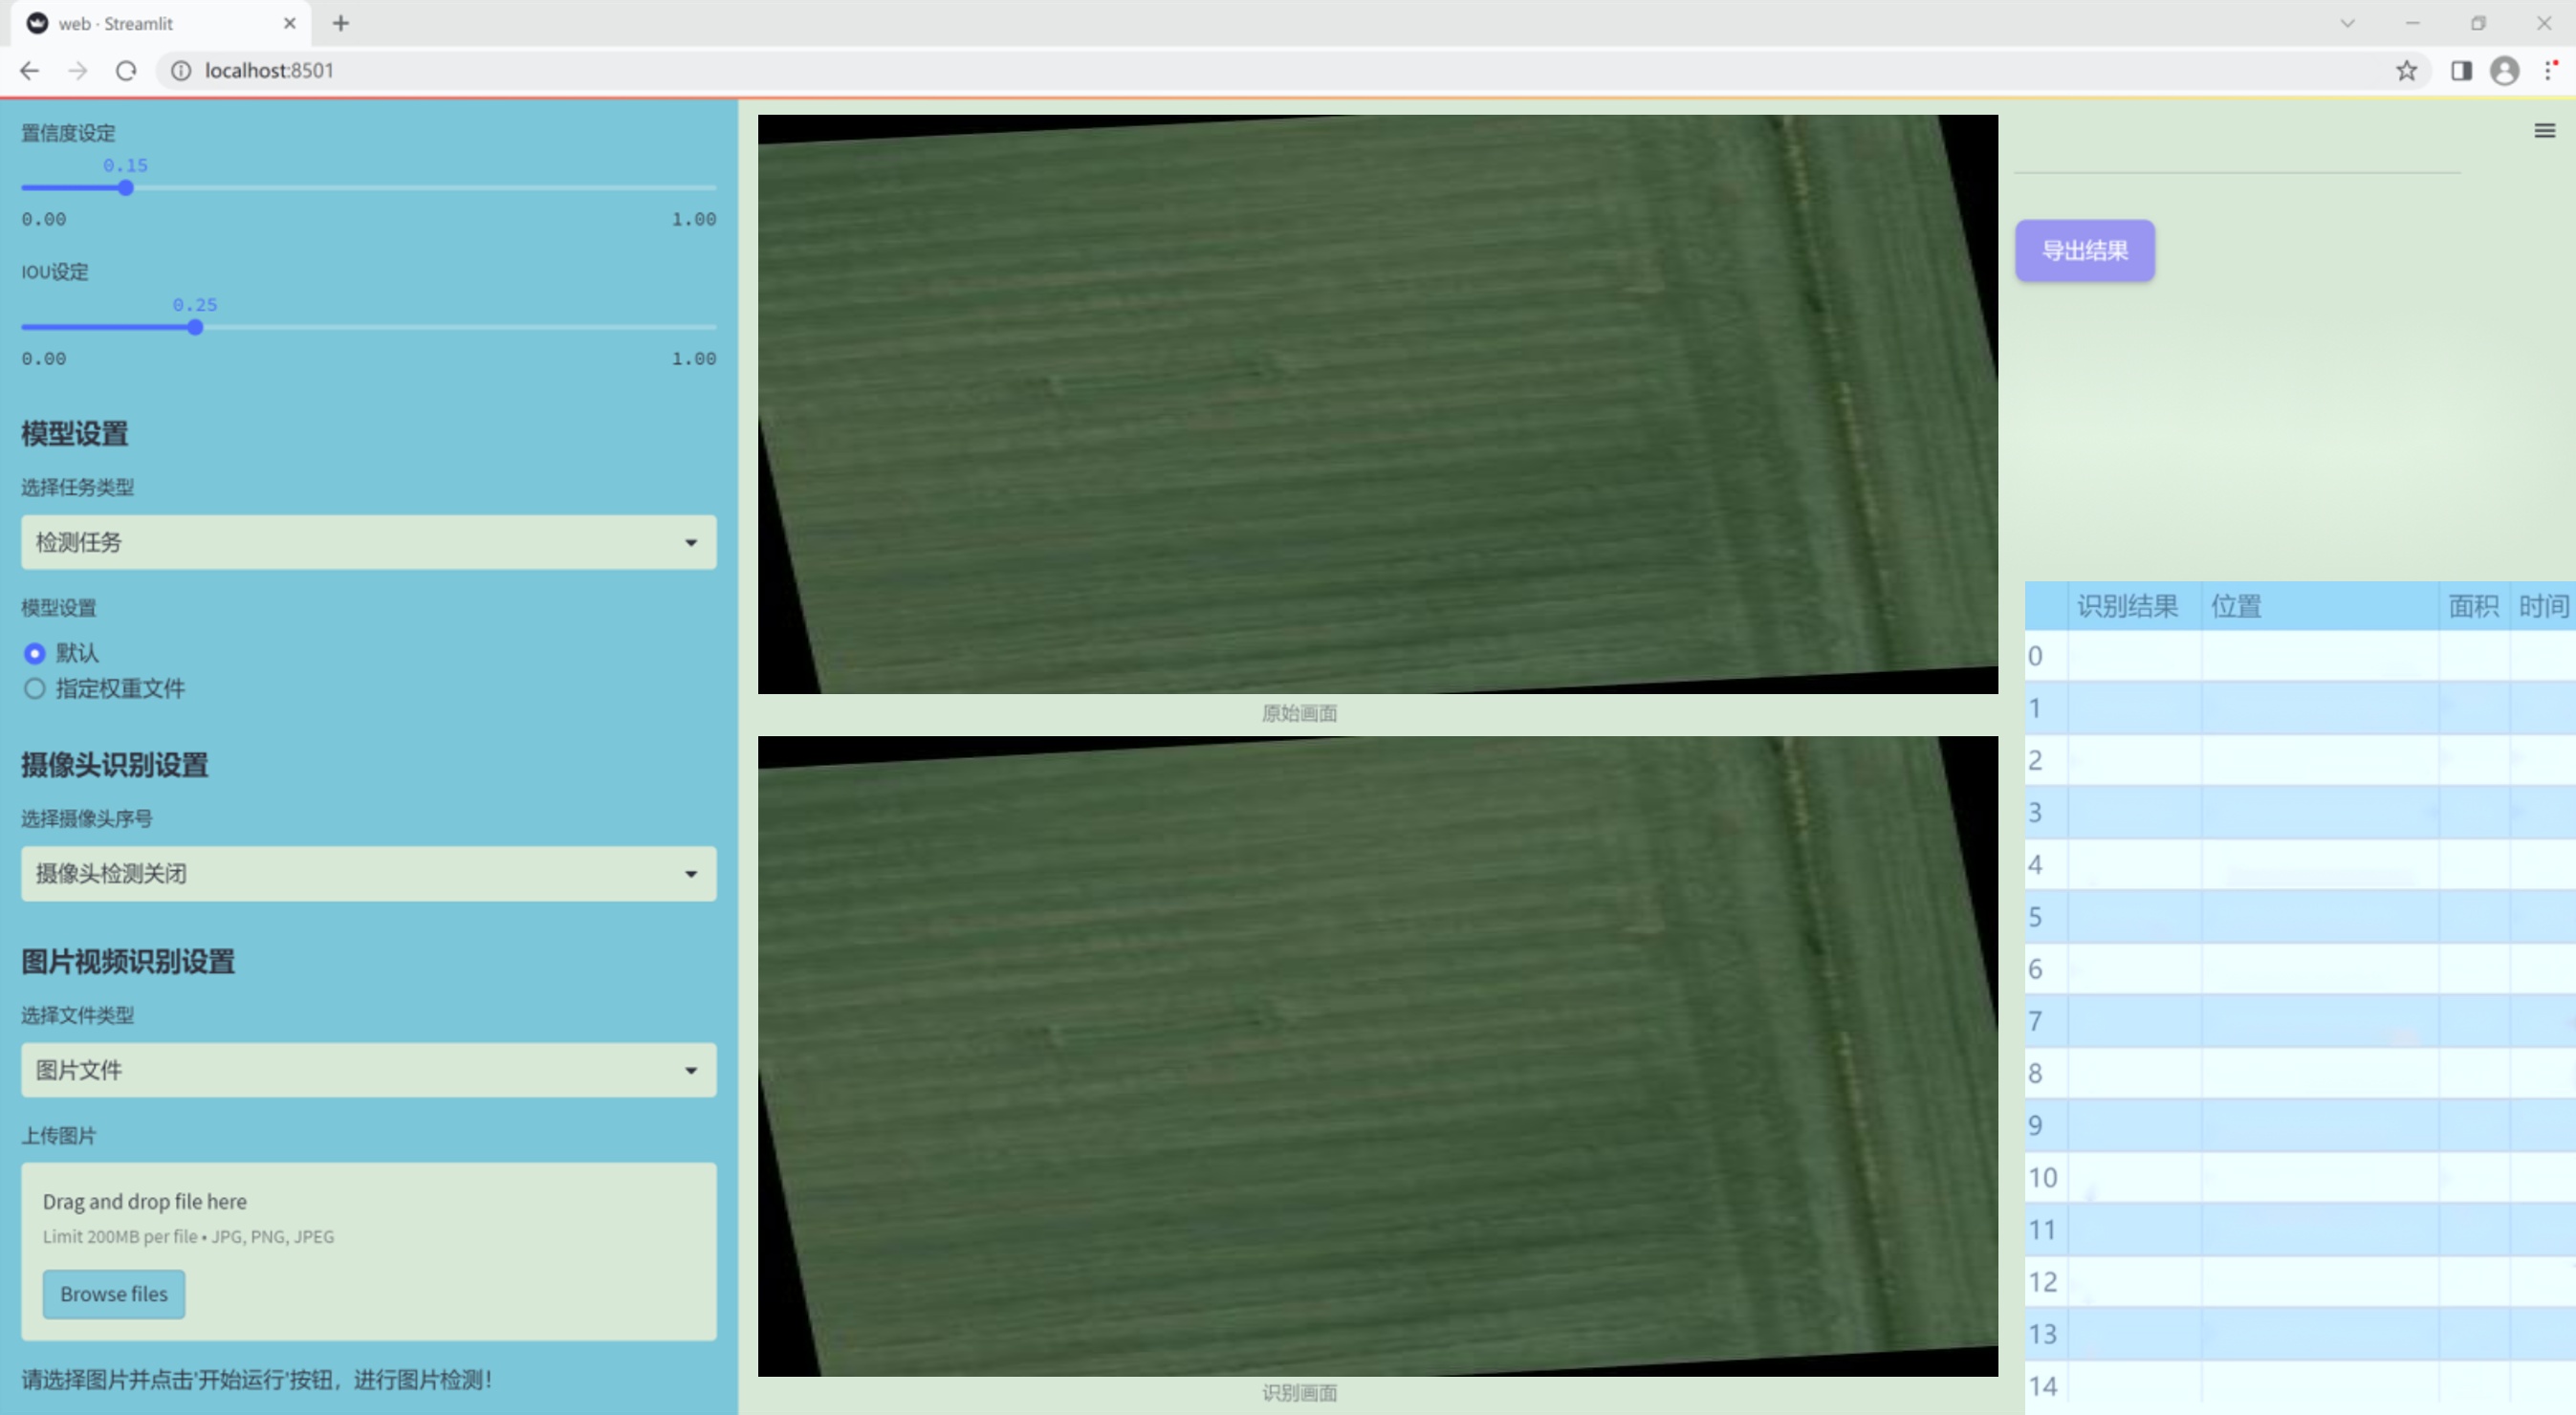Click the Browse files button
The height and width of the screenshot is (1415, 2576).
113,1293
